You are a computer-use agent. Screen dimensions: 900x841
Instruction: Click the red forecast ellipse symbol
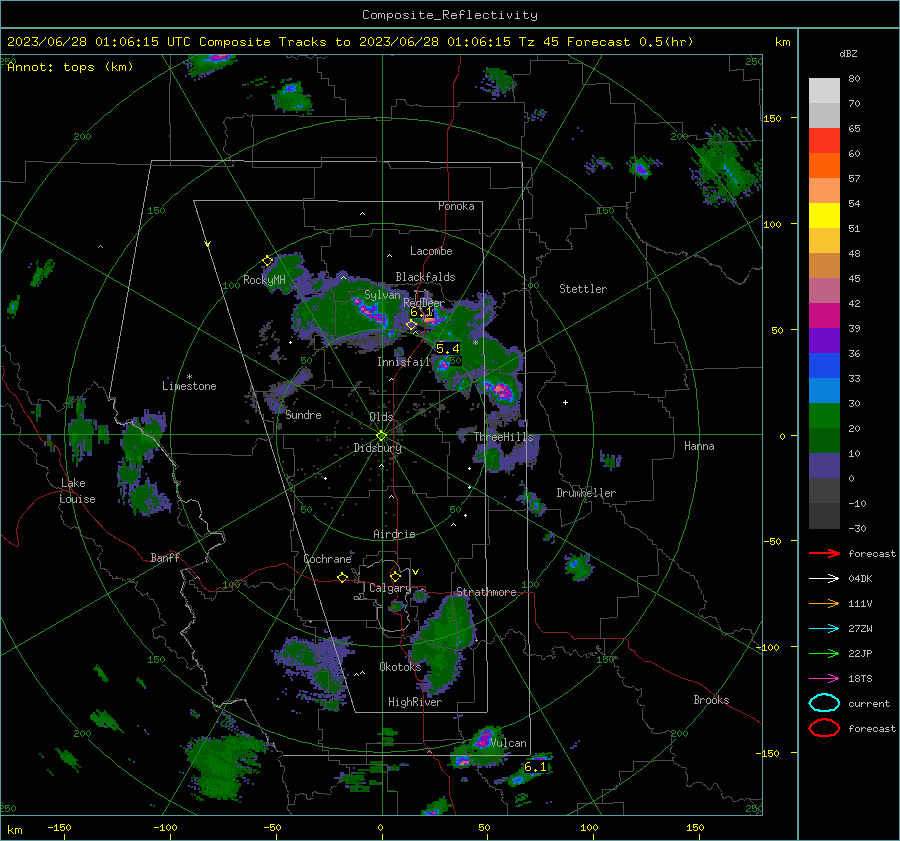[x=824, y=728]
